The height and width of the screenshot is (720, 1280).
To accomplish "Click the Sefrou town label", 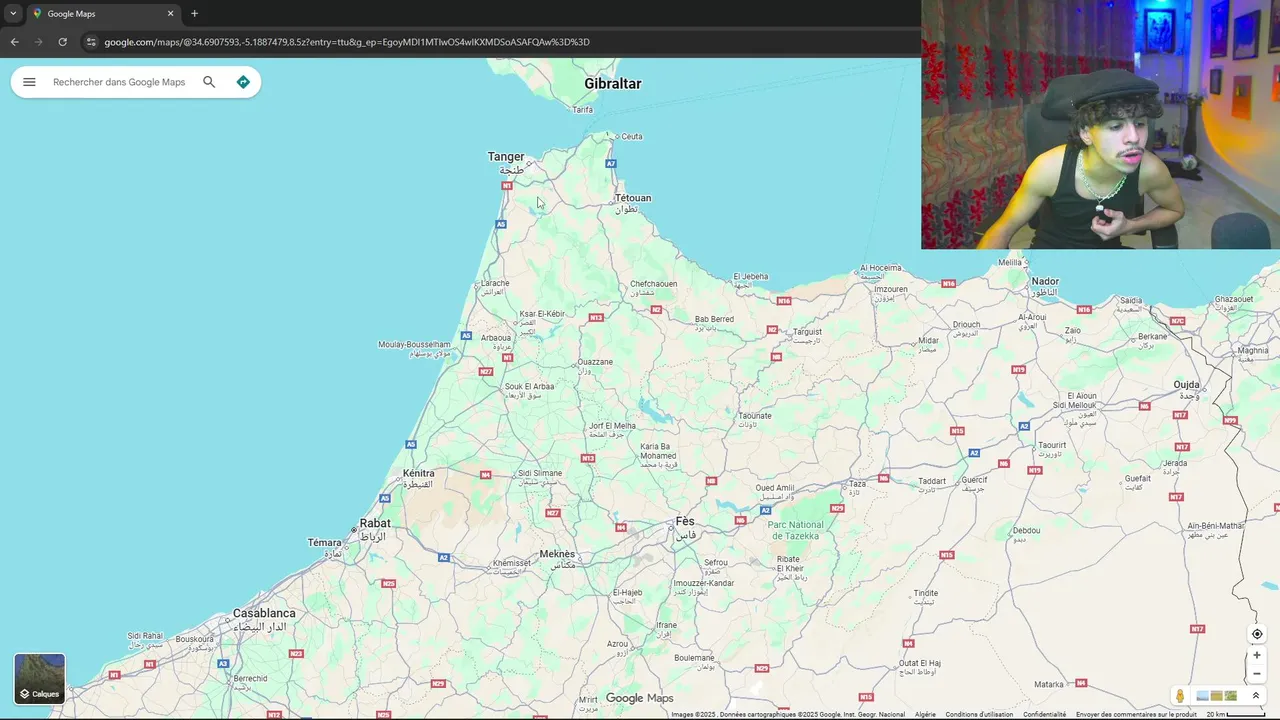I will [x=716, y=562].
